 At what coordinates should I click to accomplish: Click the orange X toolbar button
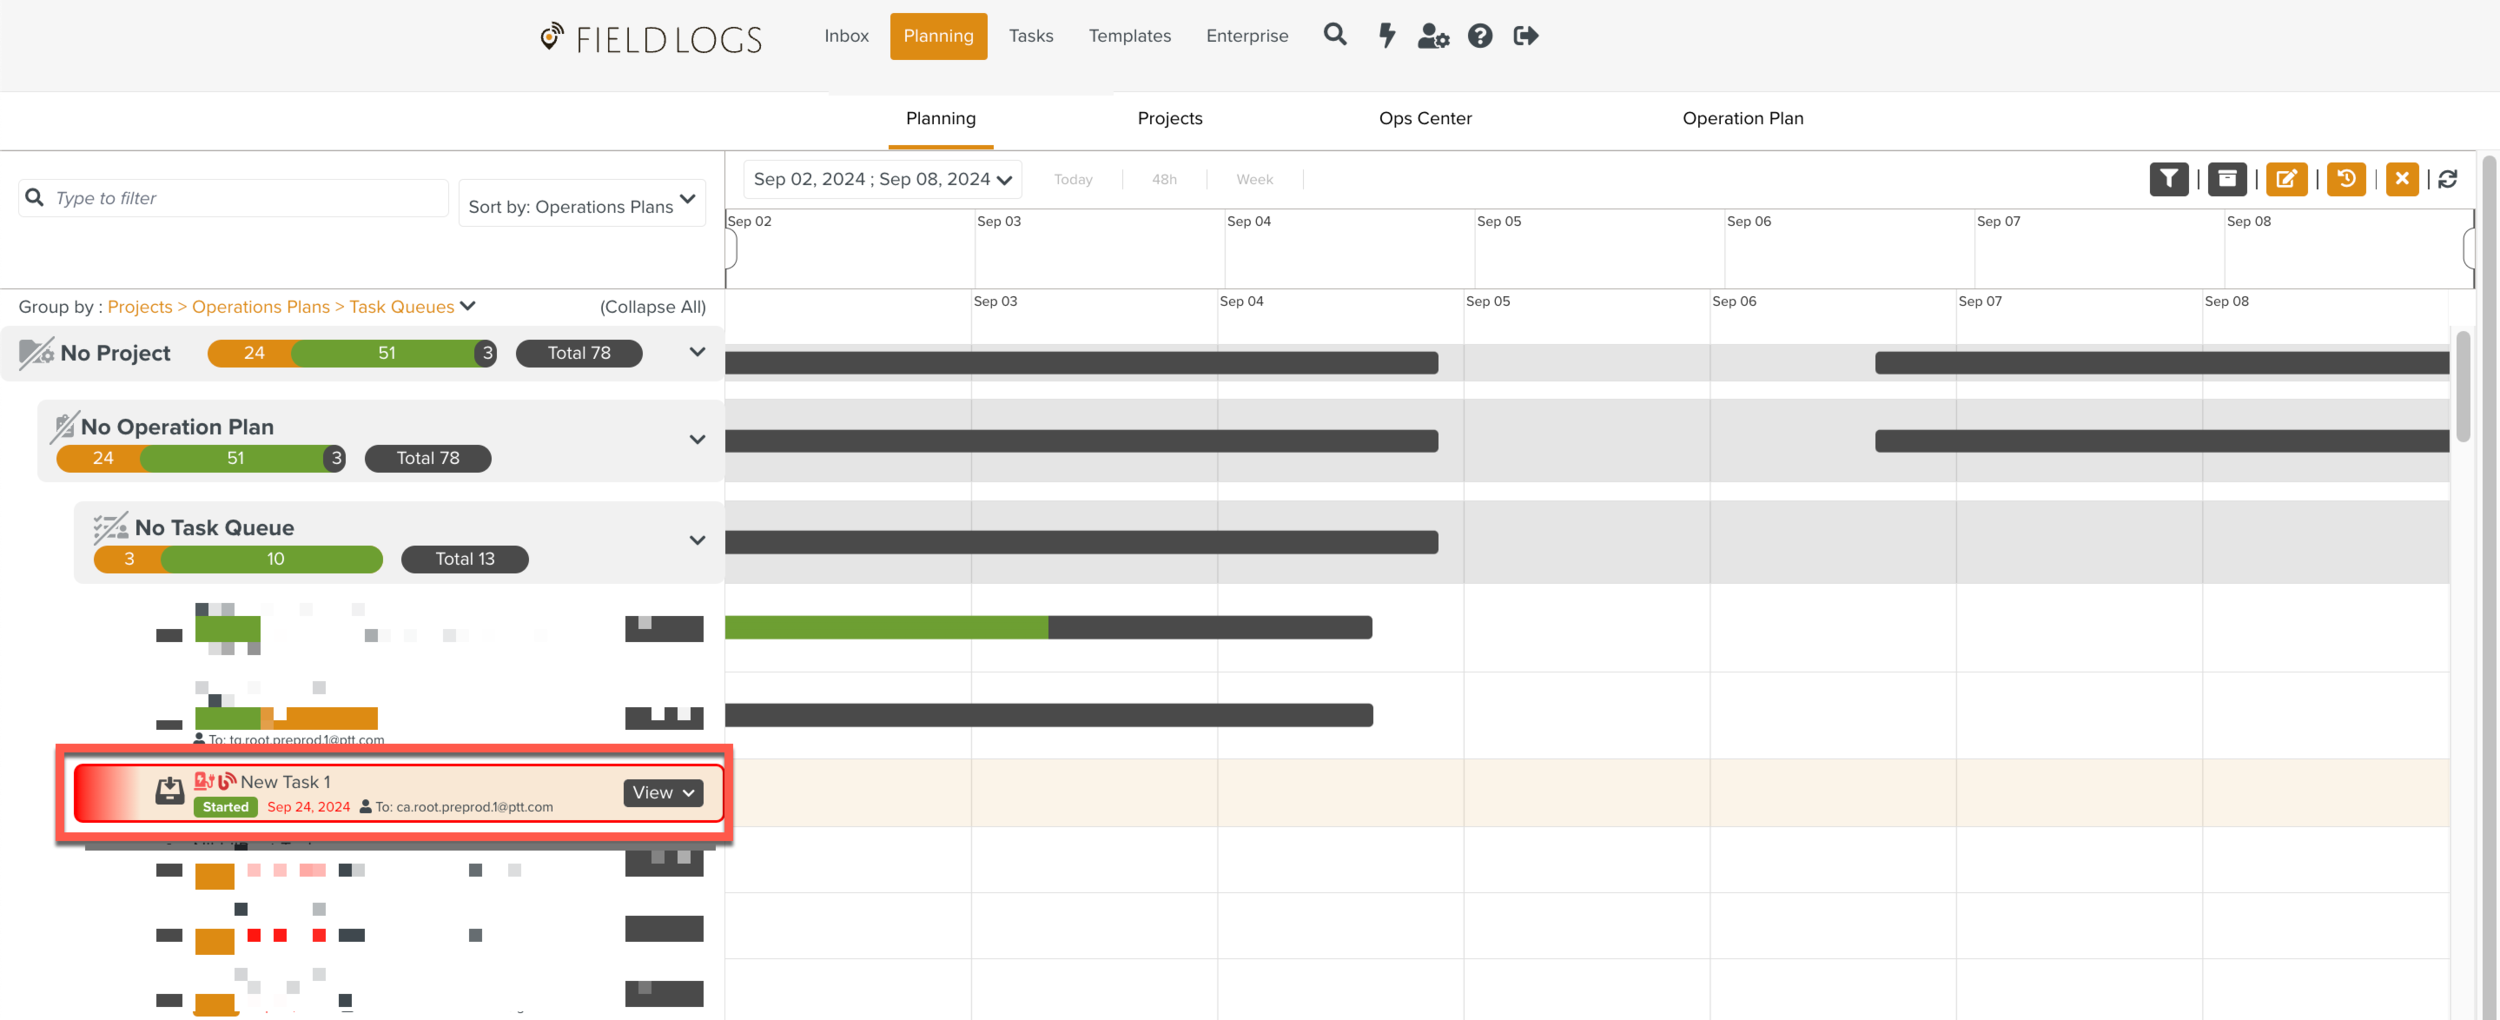[2402, 179]
